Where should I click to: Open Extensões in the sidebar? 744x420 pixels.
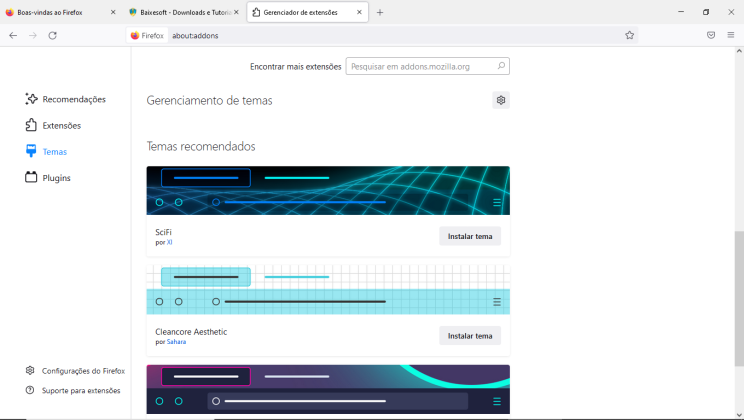click(53, 125)
